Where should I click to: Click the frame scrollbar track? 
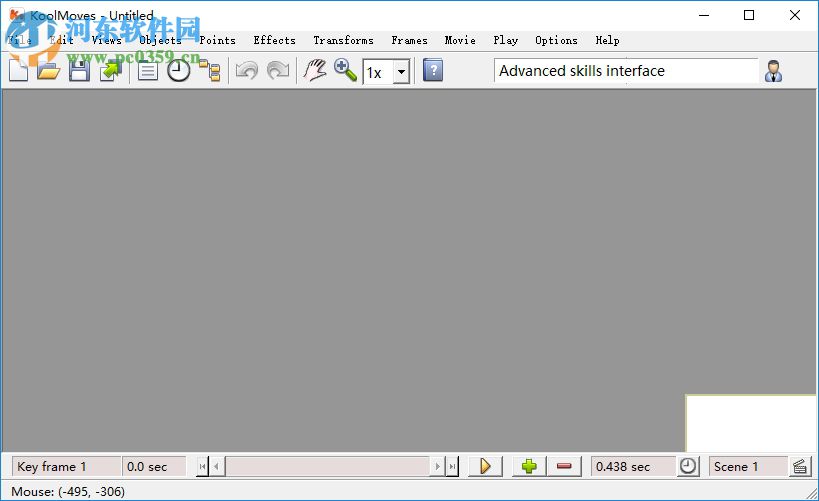pos(327,467)
